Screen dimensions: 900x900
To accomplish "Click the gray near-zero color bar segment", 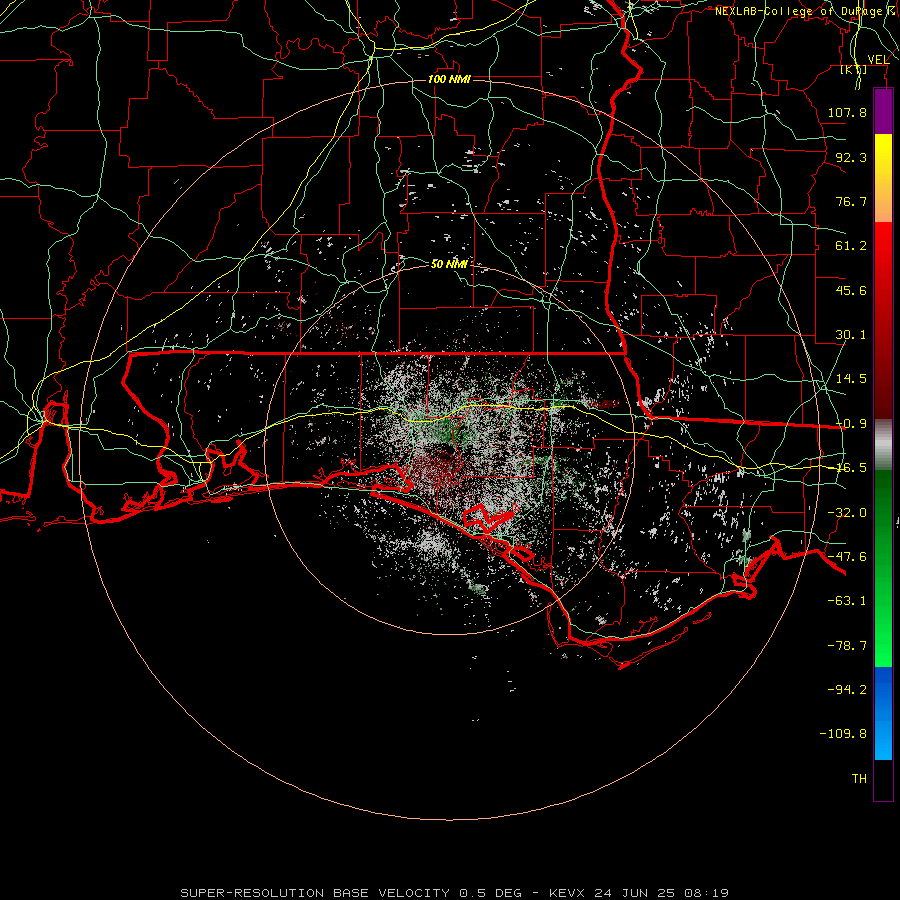I will (883, 444).
